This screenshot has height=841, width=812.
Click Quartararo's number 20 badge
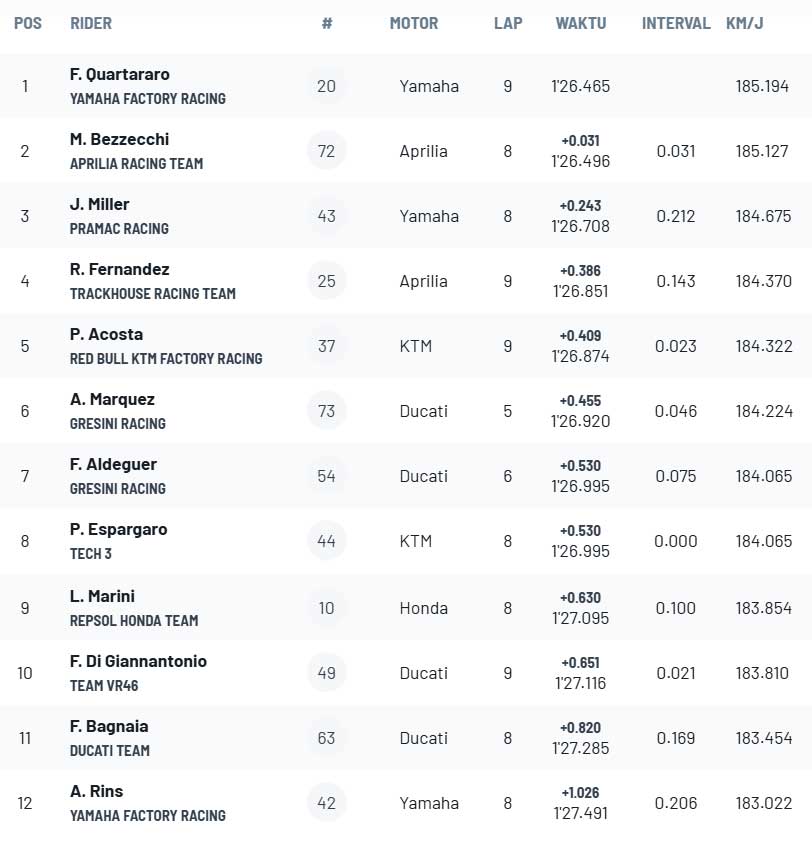(327, 86)
